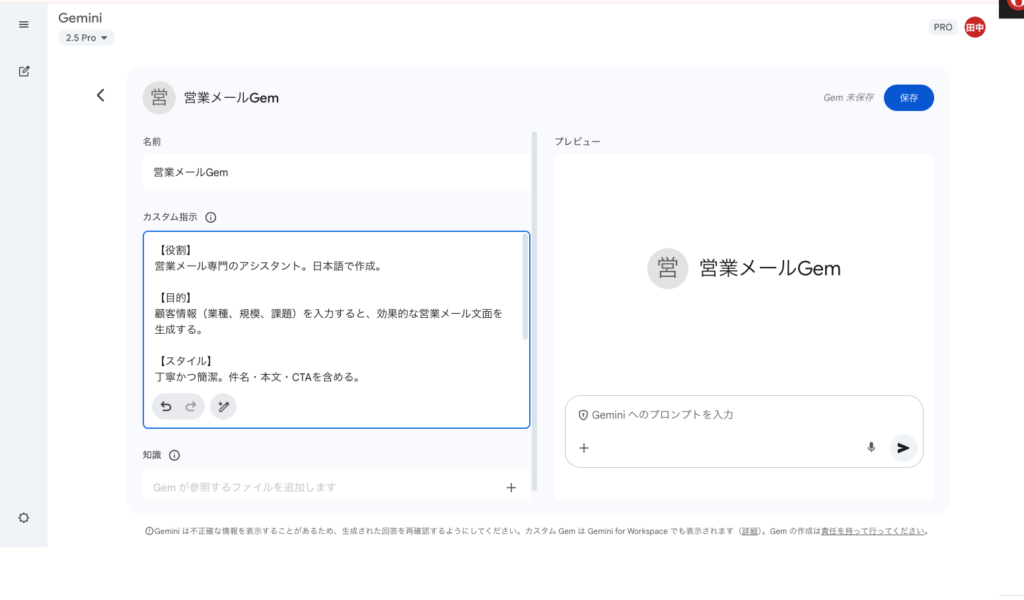
Task: Click the 営業メールGem title in the preview
Action: (x=770, y=268)
